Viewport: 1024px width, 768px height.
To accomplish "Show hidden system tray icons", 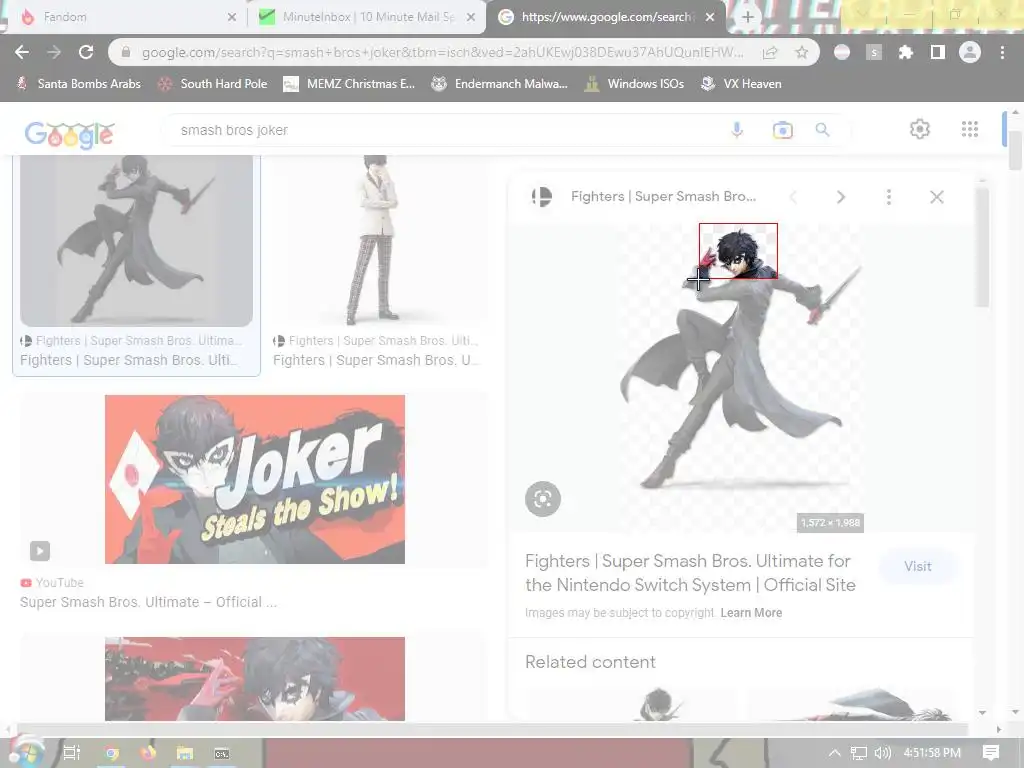I will point(834,753).
